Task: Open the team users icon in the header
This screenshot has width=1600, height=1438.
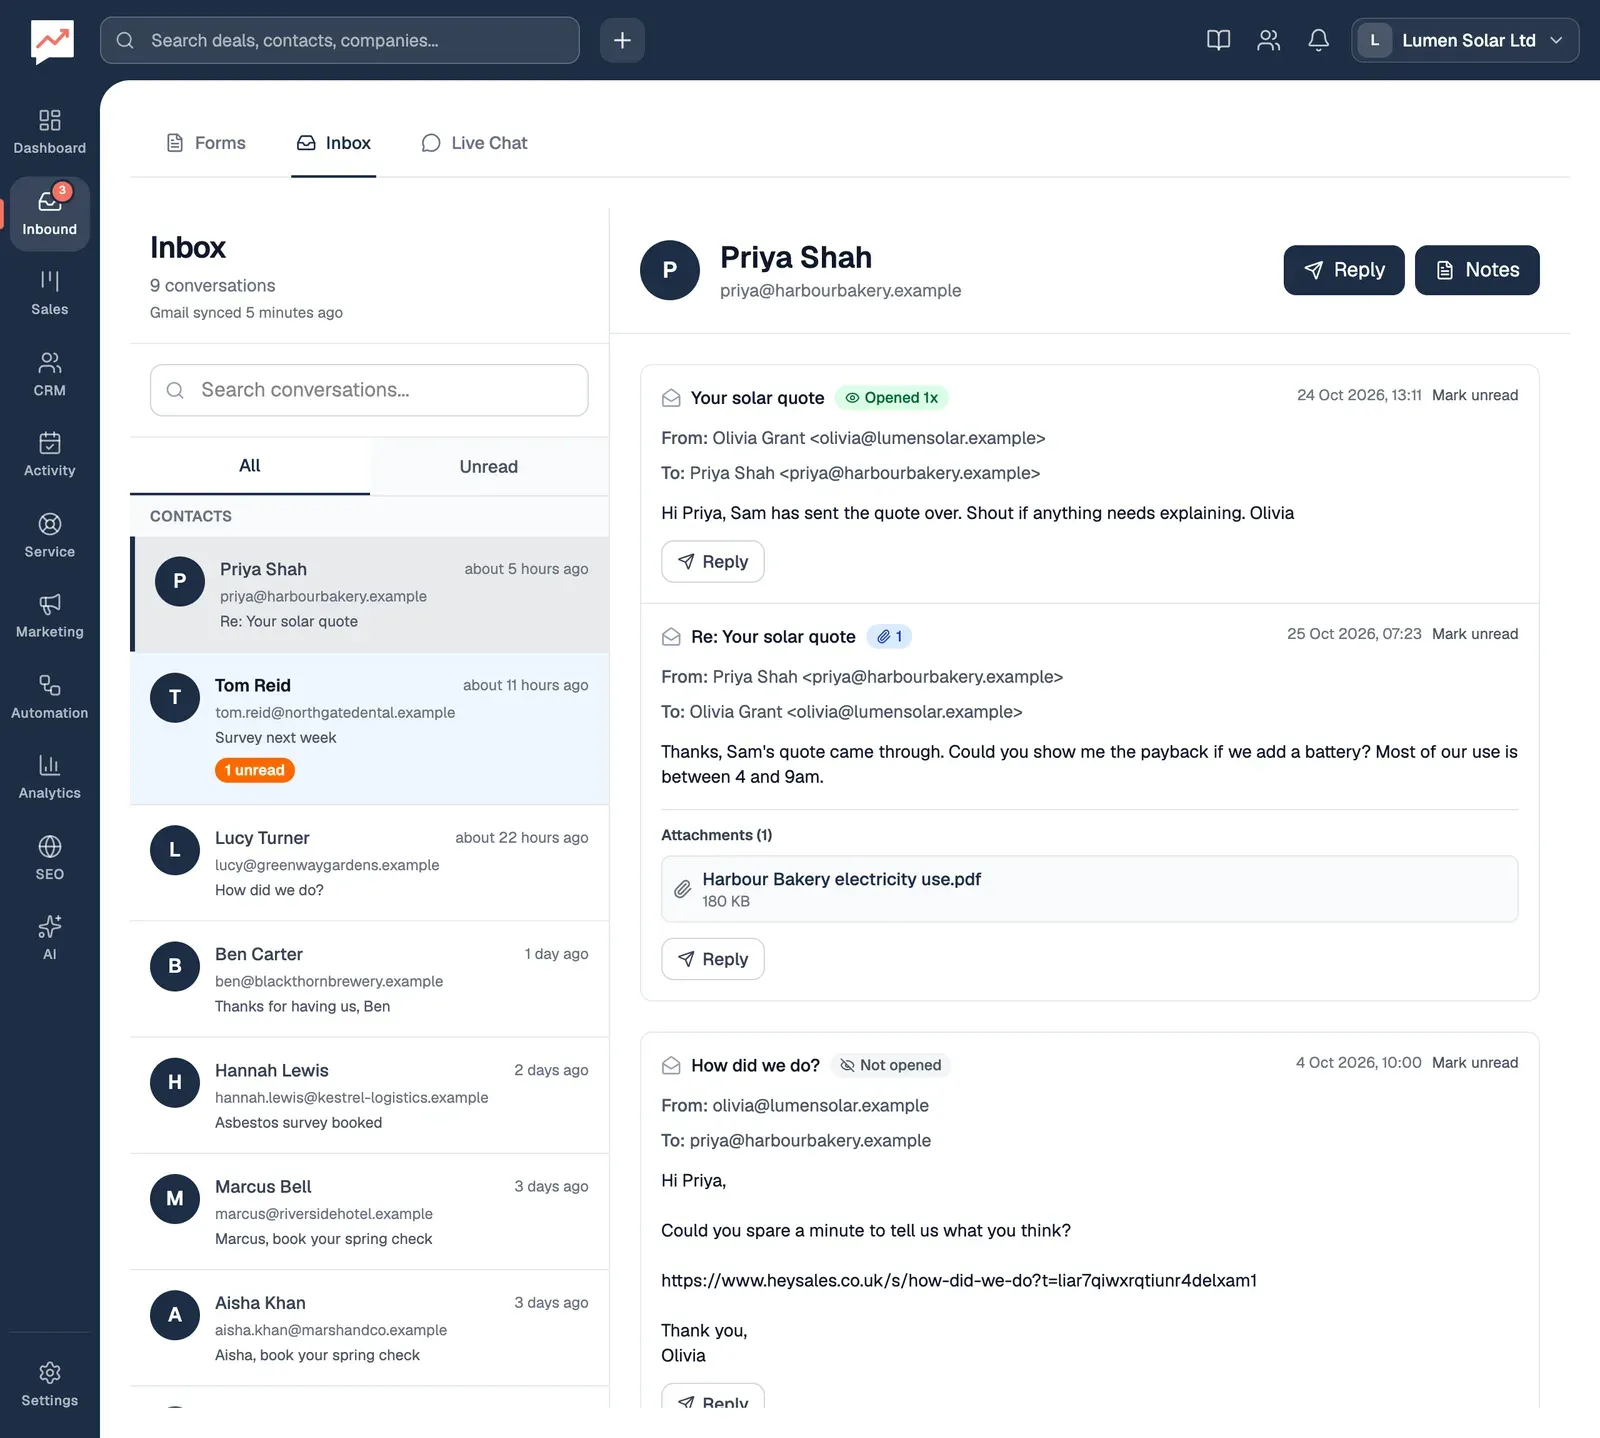Action: pos(1268,40)
